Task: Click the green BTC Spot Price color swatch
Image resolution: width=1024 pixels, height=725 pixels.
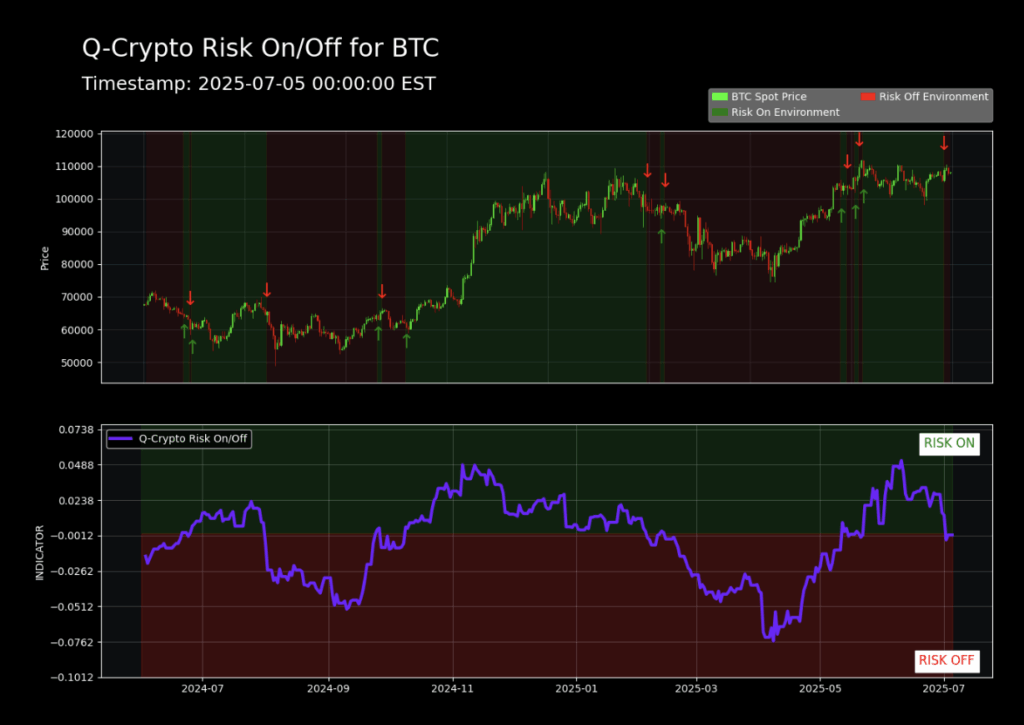Action: [x=718, y=96]
